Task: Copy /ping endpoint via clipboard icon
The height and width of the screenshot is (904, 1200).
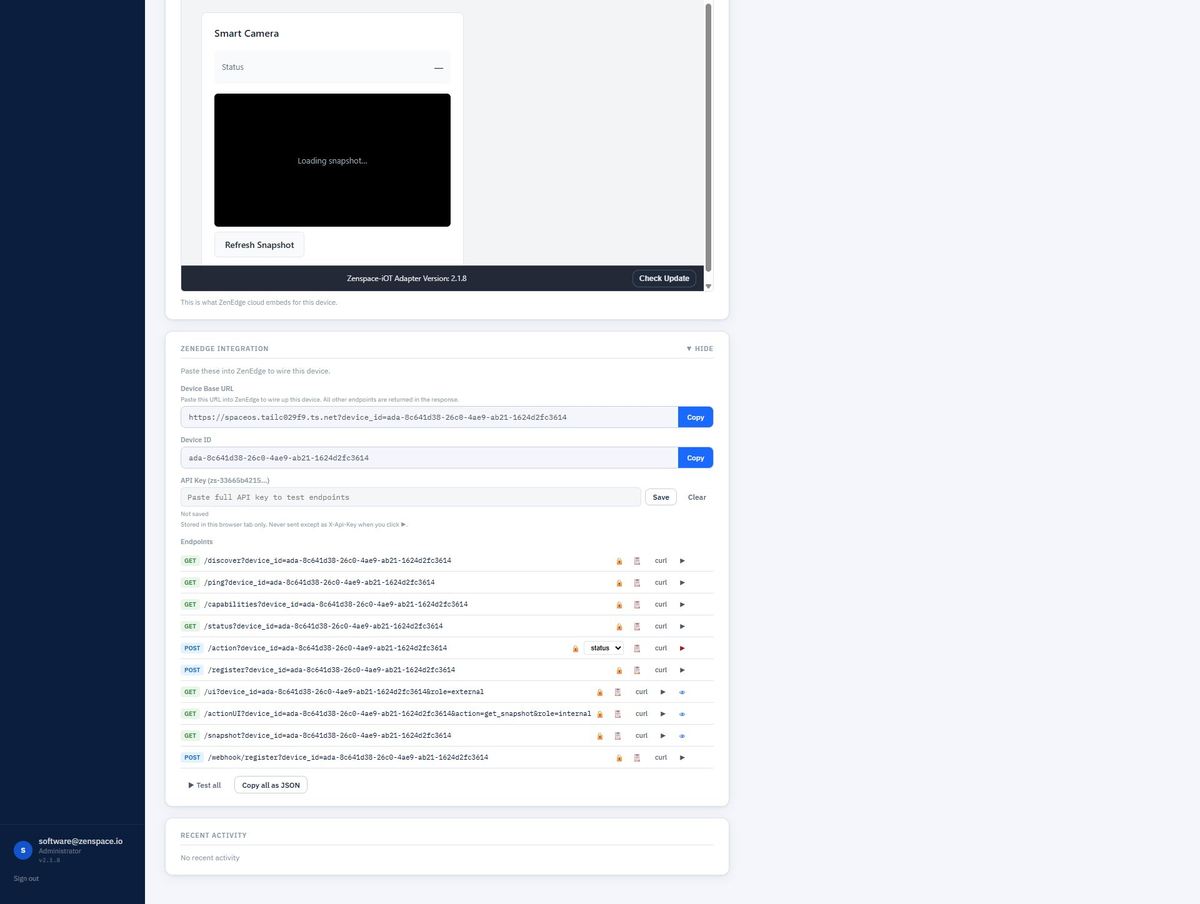Action: tap(637, 583)
